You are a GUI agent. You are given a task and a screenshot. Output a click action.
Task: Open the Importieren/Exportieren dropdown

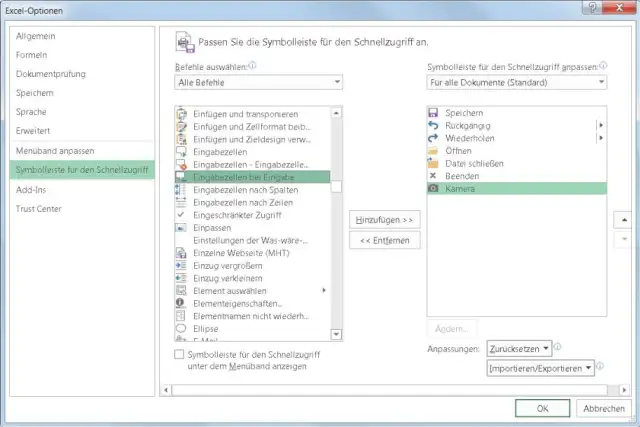540,368
